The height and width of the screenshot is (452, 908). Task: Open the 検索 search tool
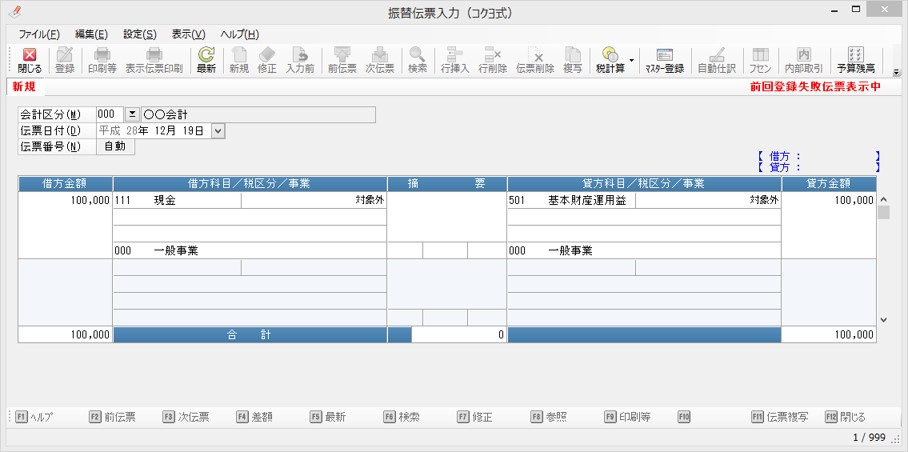[x=417, y=60]
